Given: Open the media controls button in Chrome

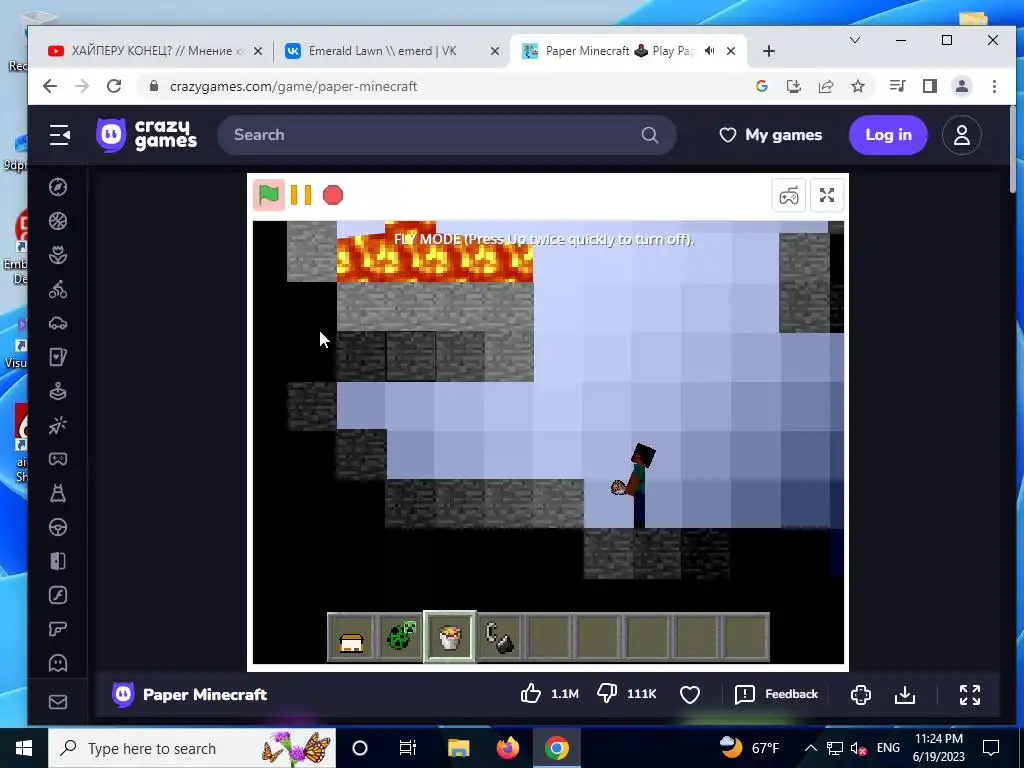Looking at the screenshot, I should click(x=897, y=86).
